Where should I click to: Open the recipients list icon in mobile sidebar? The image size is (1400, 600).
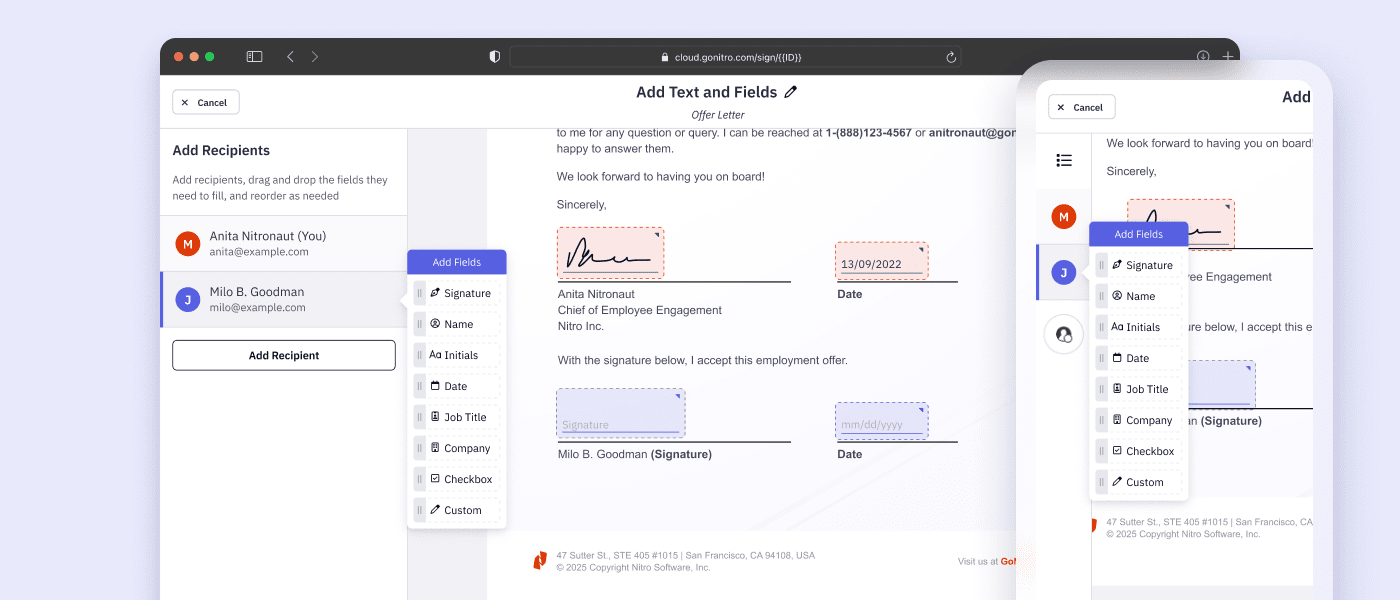point(1063,158)
